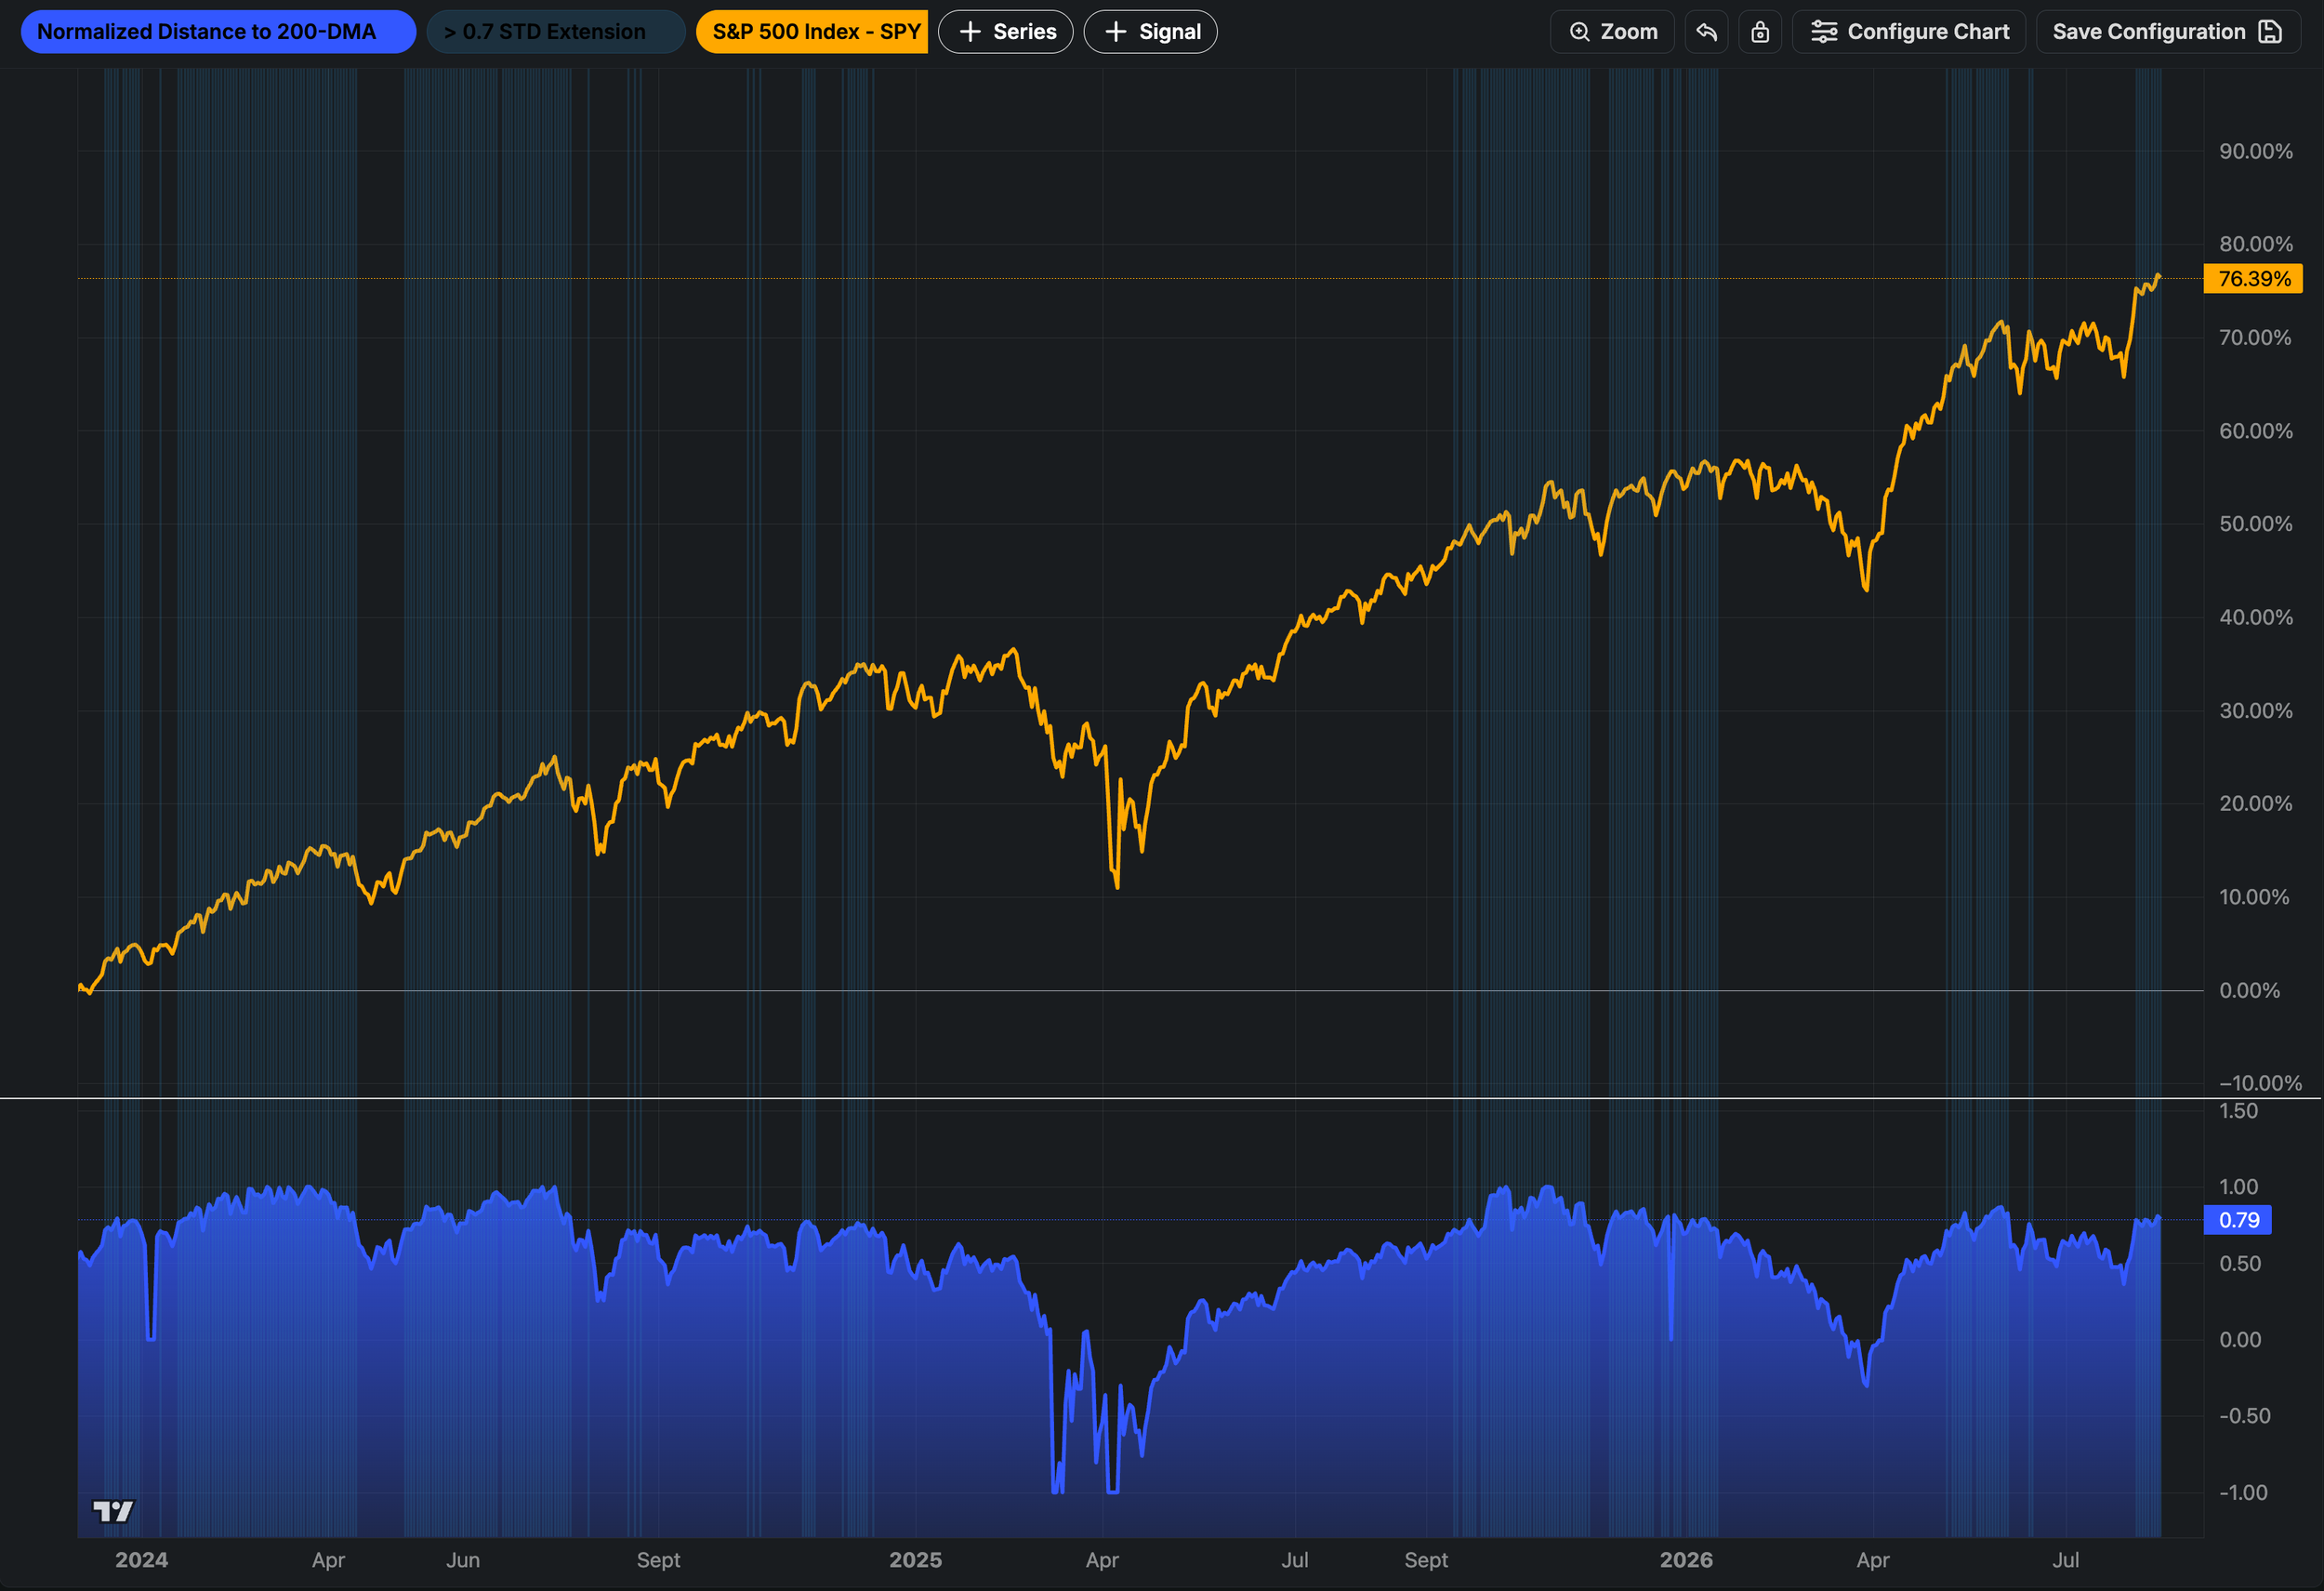The height and width of the screenshot is (1591, 2324).
Task: Click the 0.00% axis label
Action: point(2250,991)
